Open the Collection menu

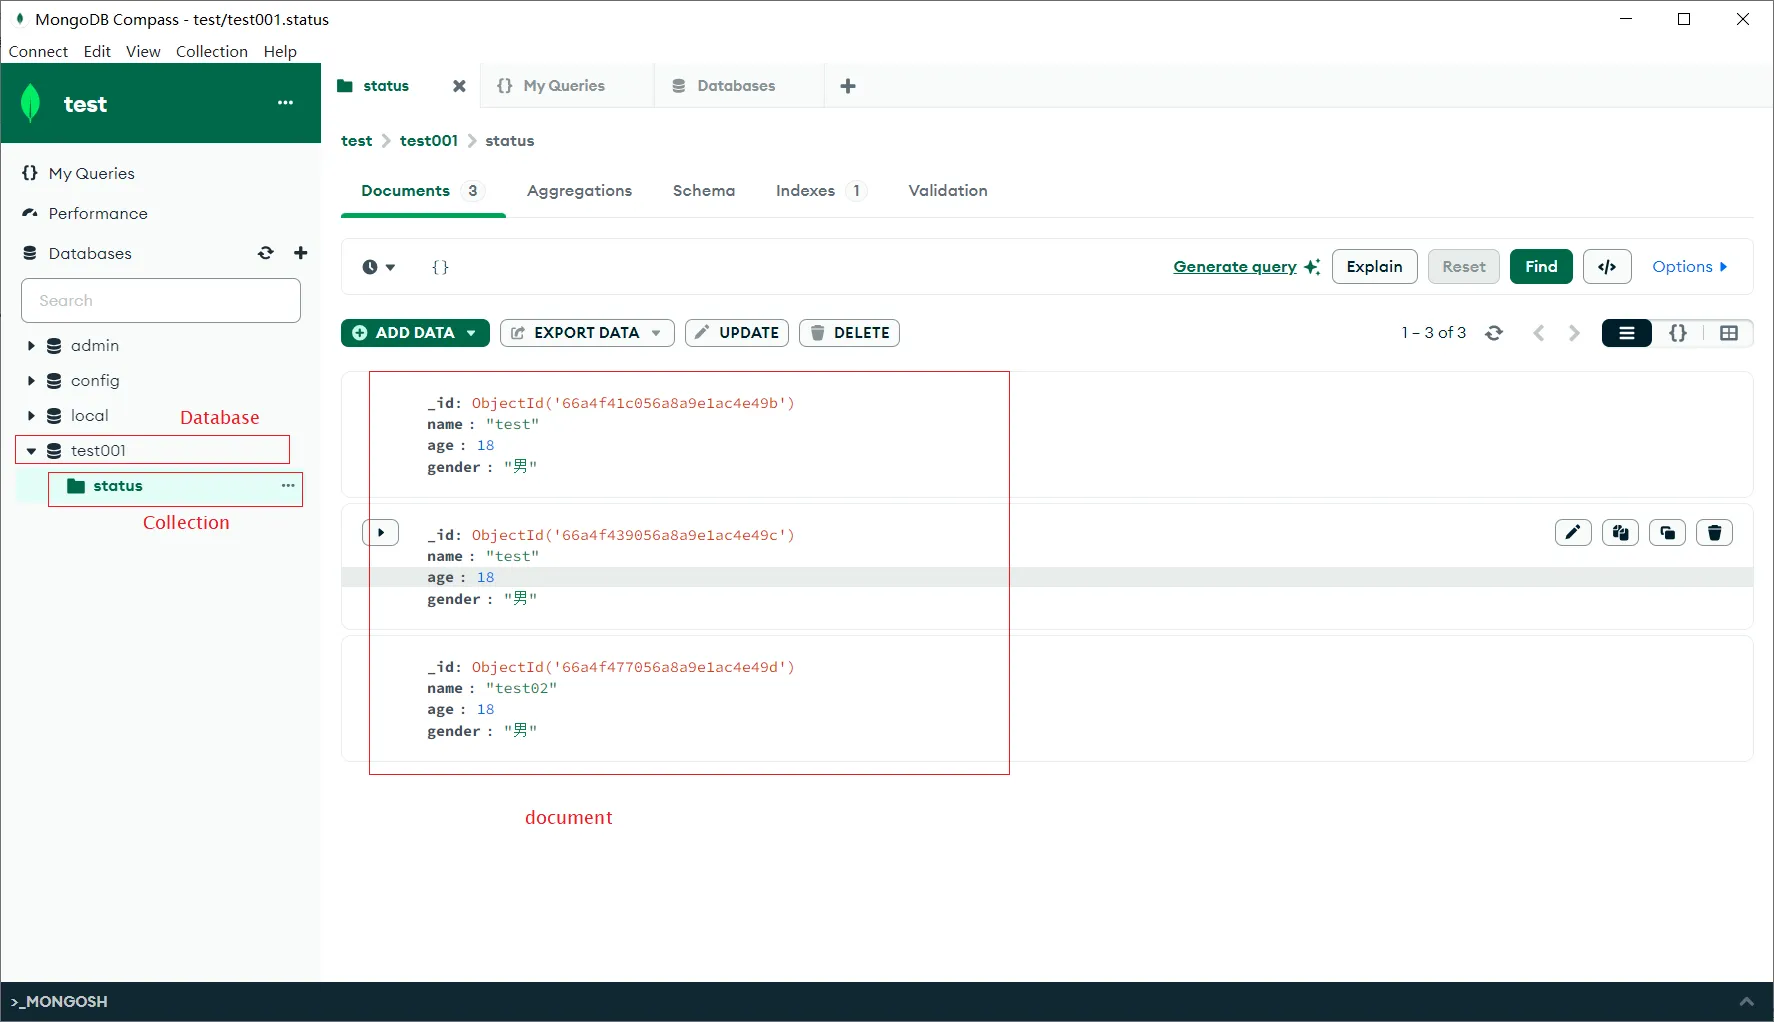212,52
